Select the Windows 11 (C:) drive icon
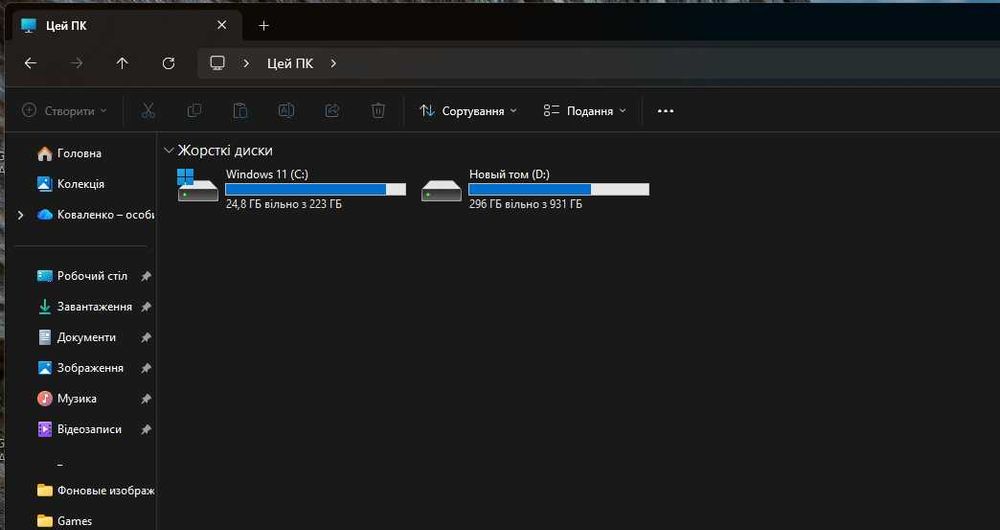This screenshot has height=530, width=1000. [198, 186]
